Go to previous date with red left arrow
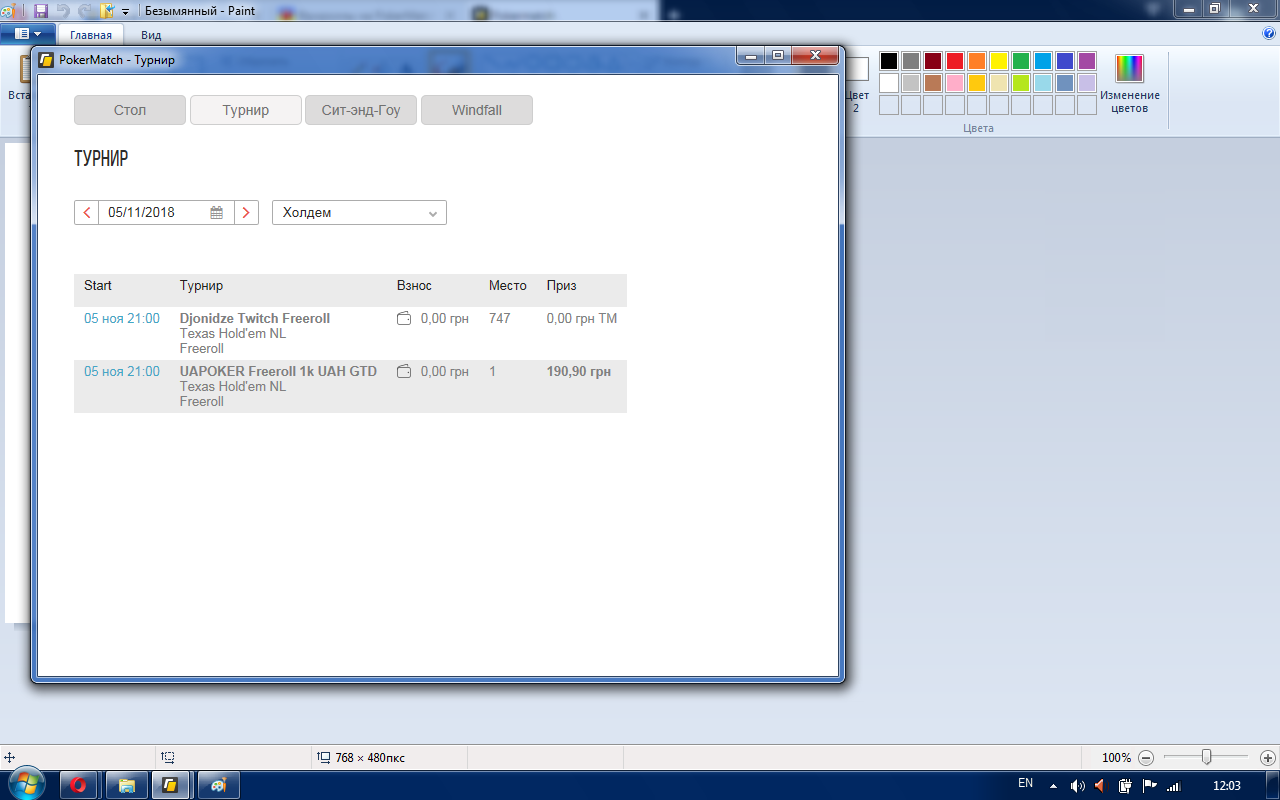Viewport: 1280px width, 800px height. 87,212
